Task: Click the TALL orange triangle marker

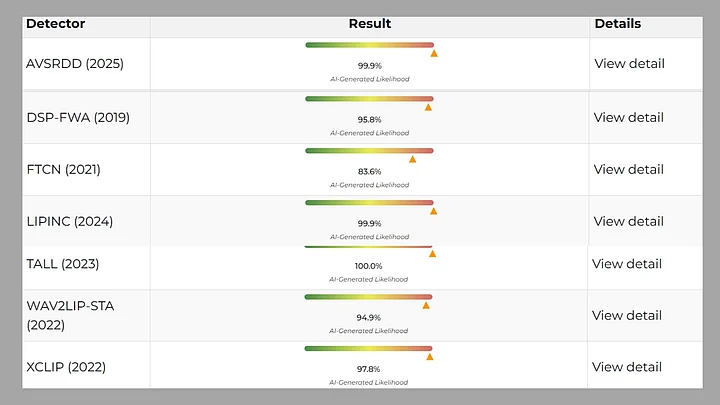Action: pyautogui.click(x=433, y=254)
